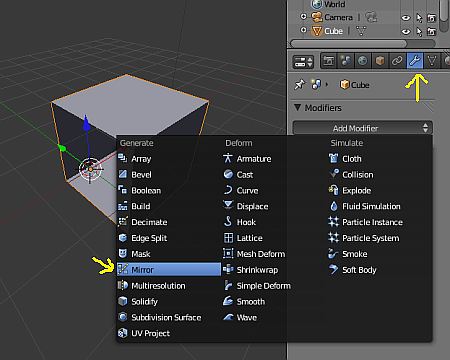Viewport: 450px width, 360px height.
Task: Click the outliner vertical scrollbar
Action: click(444, 12)
